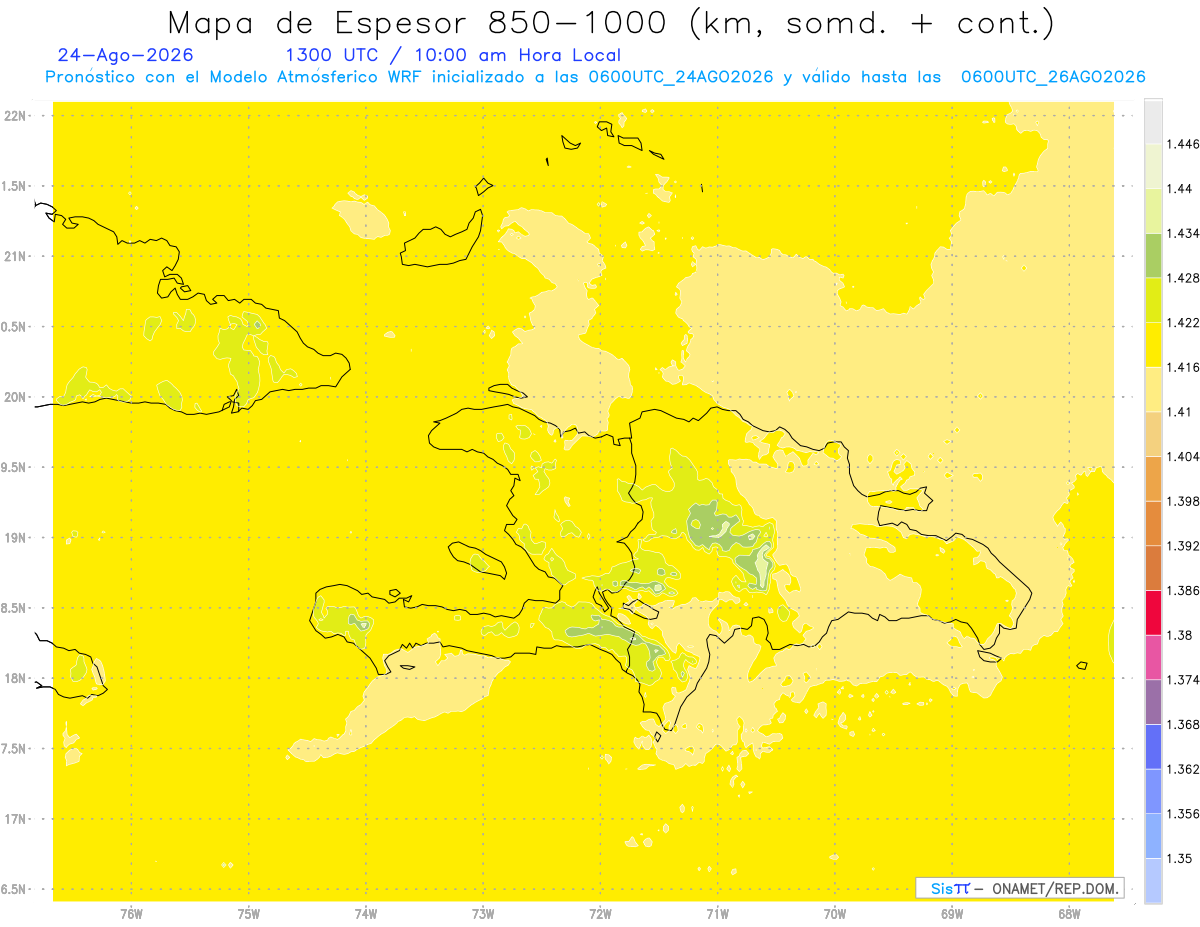
Task: Pick the pink colorbar segment between 1.374 and 1.38
Action: 1153,657
